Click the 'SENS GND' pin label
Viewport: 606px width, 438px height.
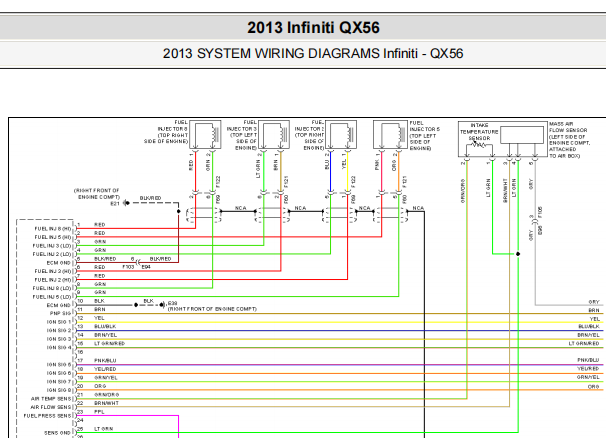point(58,433)
